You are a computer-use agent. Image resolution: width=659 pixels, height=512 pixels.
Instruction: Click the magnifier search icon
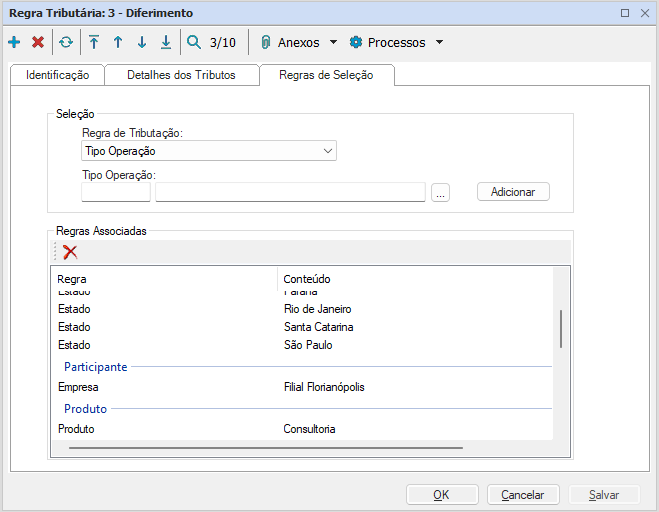click(194, 43)
